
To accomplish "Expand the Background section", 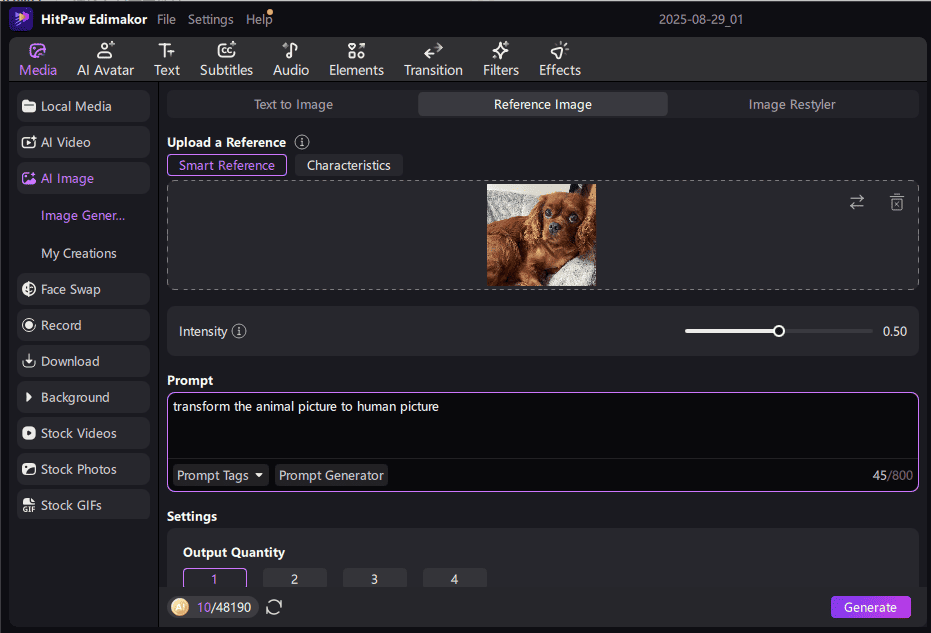I will (x=83, y=397).
